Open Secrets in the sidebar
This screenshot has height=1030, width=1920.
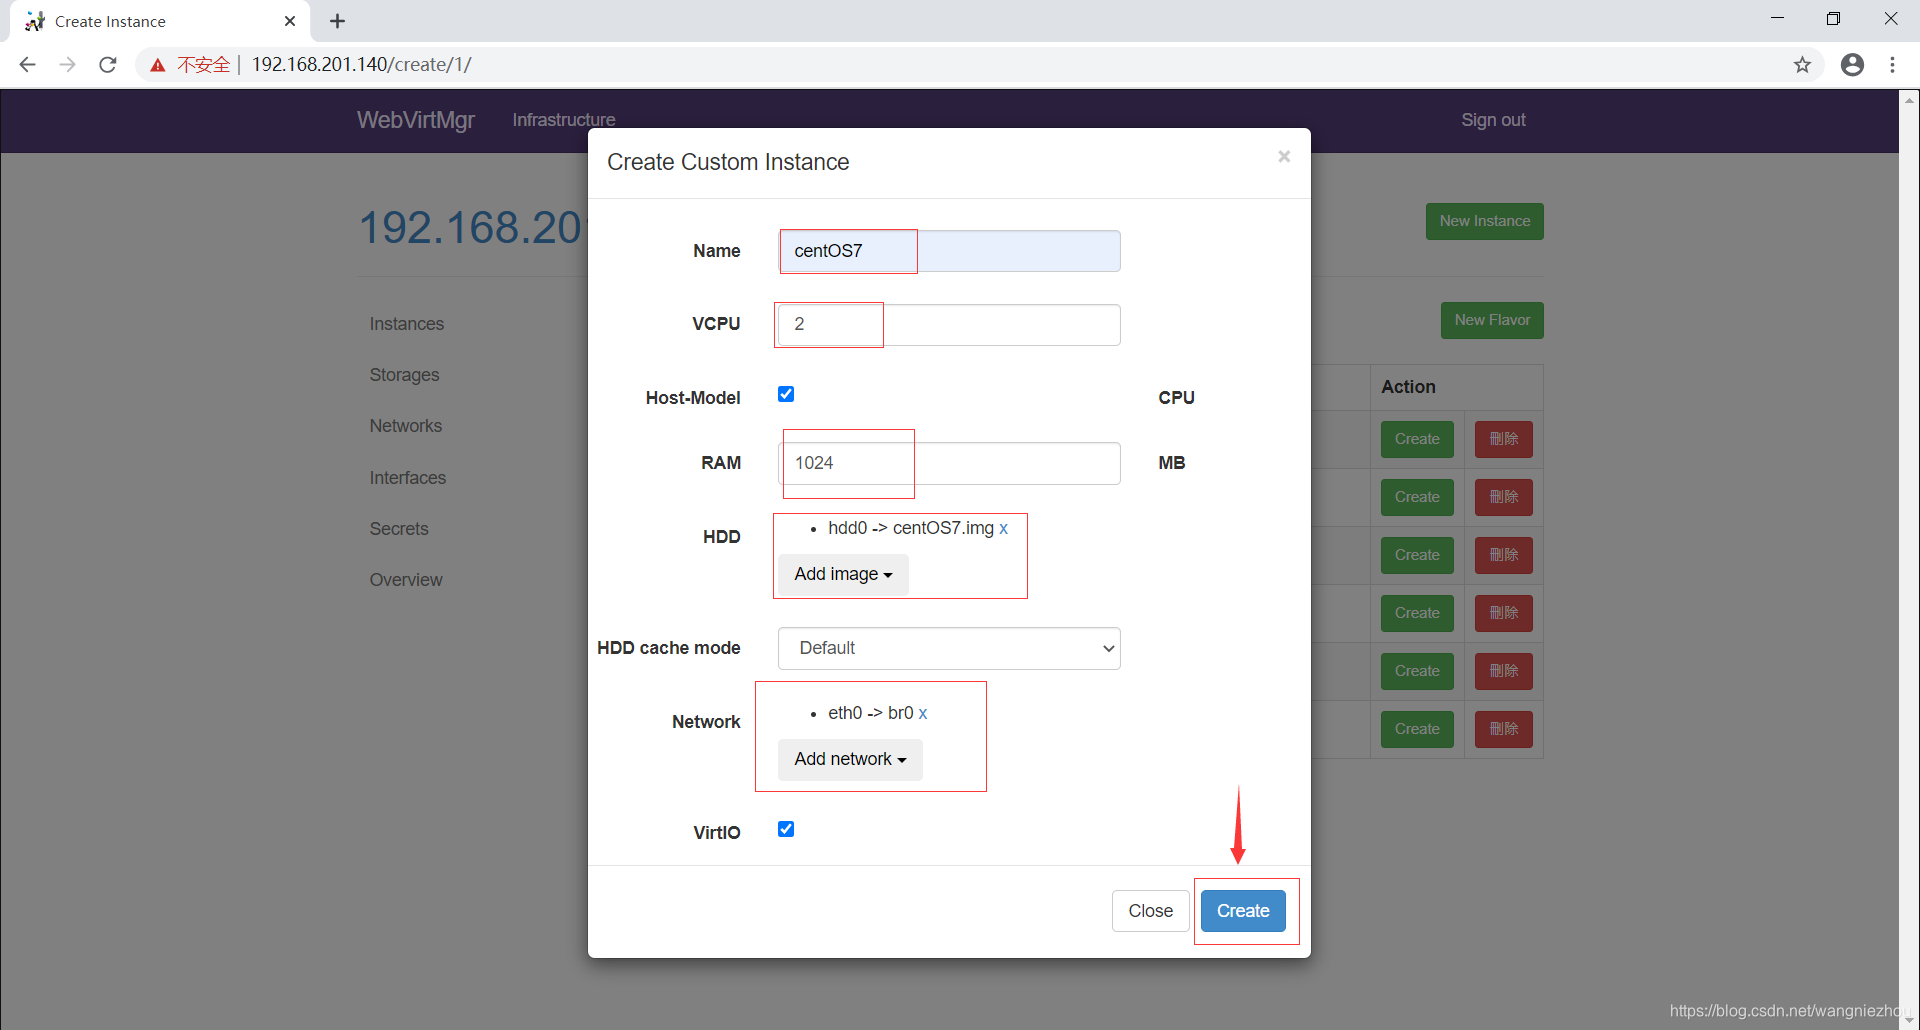coord(398,529)
